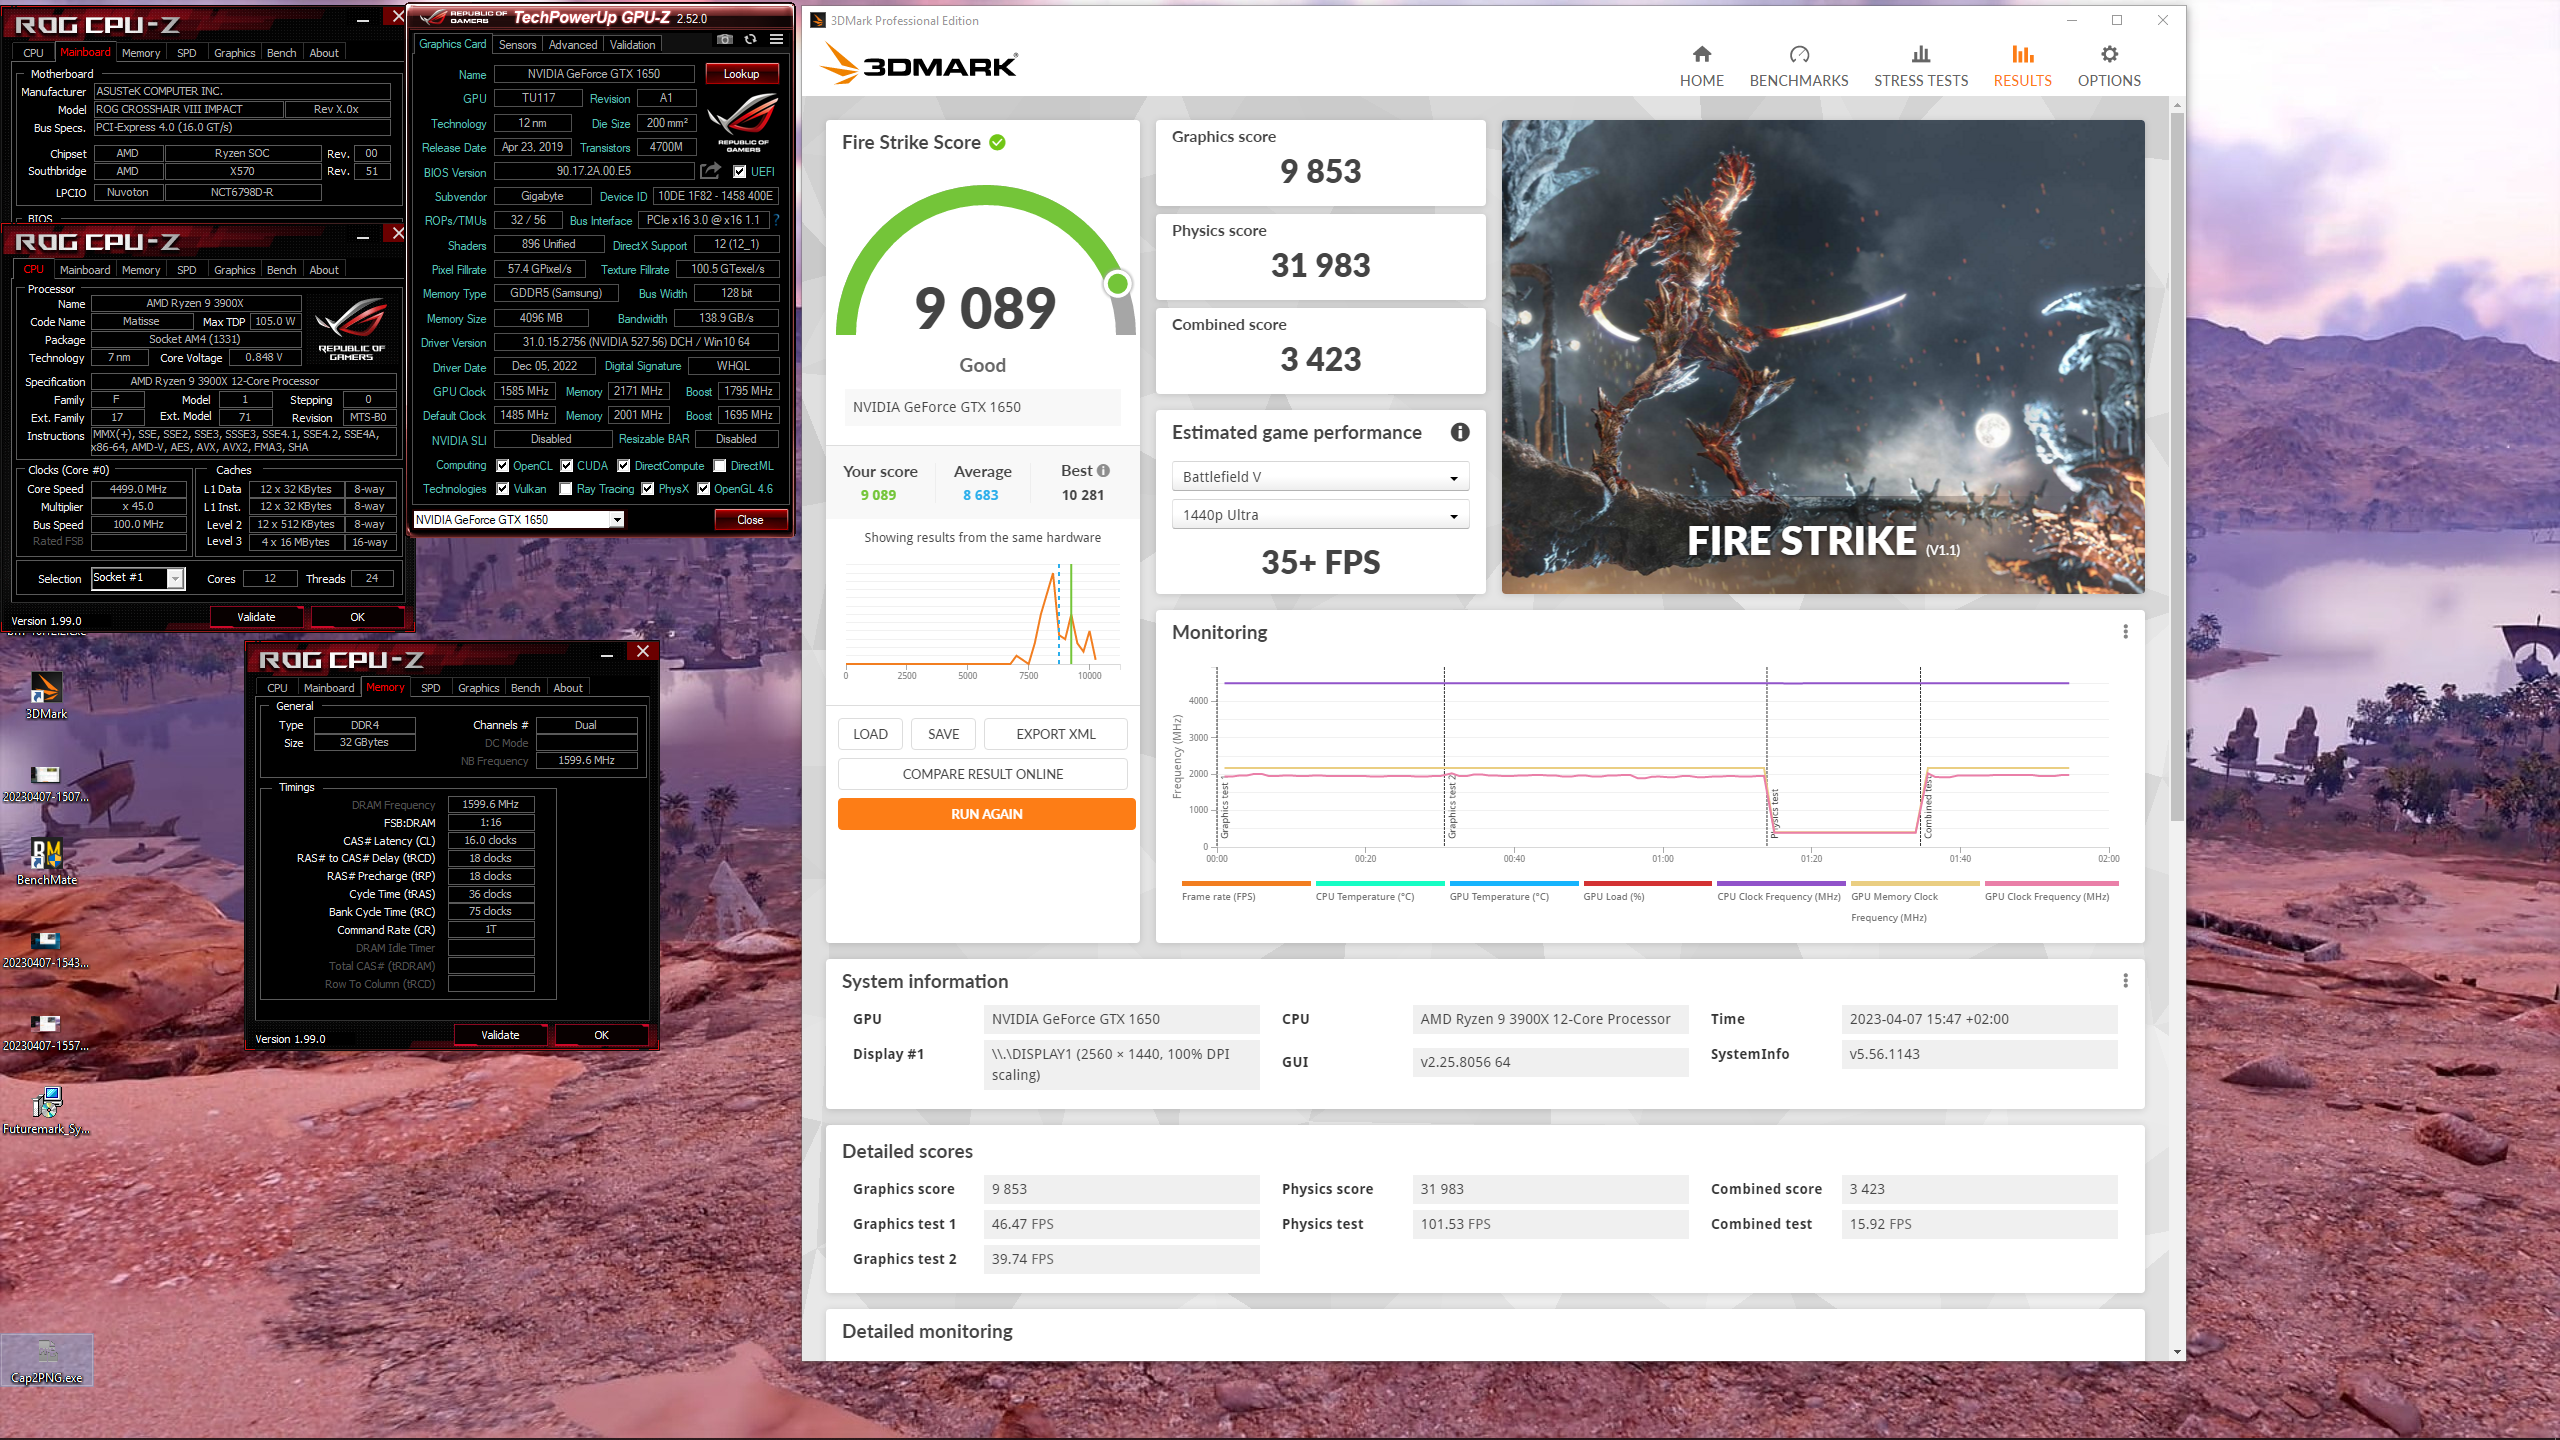Image resolution: width=2560 pixels, height=1440 pixels.
Task: Expand the 1440p Ultra resolution dropdown
Action: pos(1320,515)
